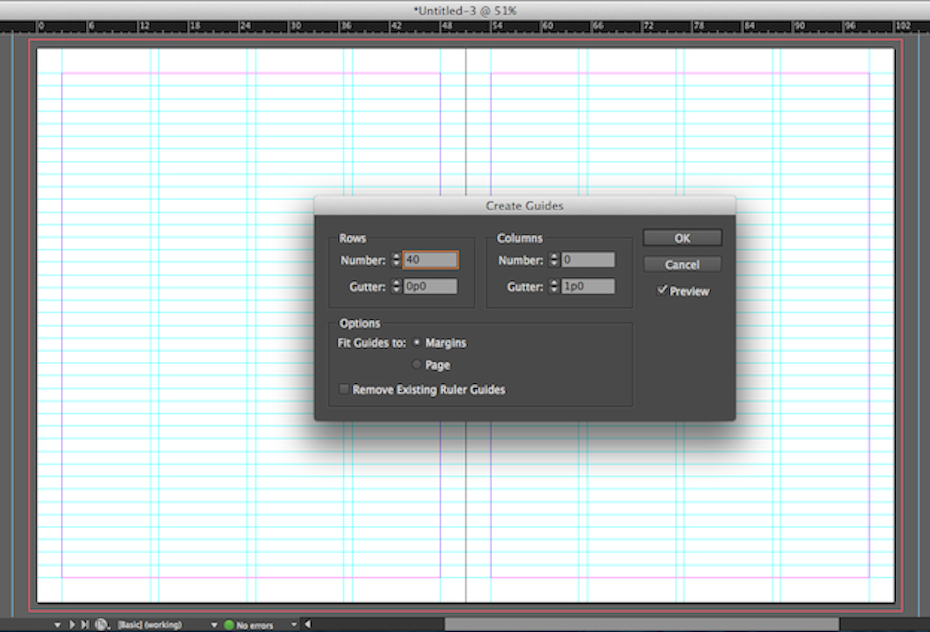The height and width of the screenshot is (632, 930).
Task: Choose Fit Guides to Margins
Action: pyautogui.click(x=417, y=343)
